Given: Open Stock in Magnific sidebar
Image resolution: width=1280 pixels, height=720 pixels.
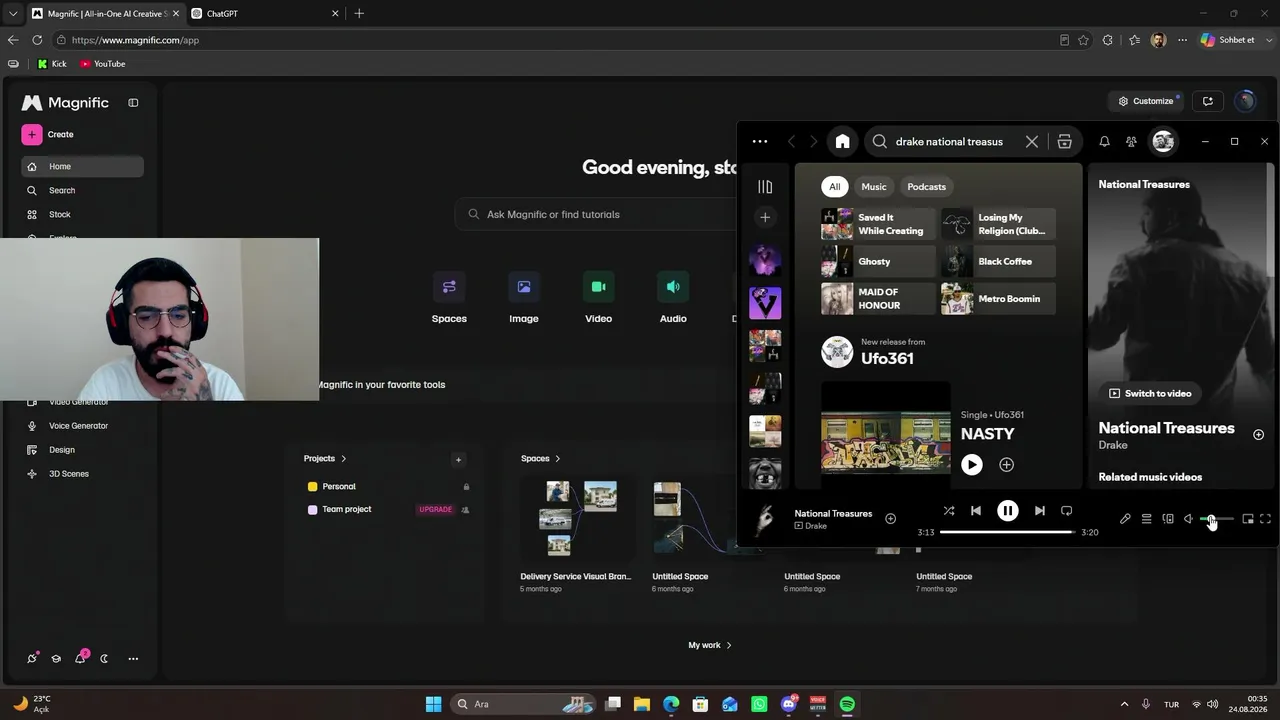Looking at the screenshot, I should point(82,215).
